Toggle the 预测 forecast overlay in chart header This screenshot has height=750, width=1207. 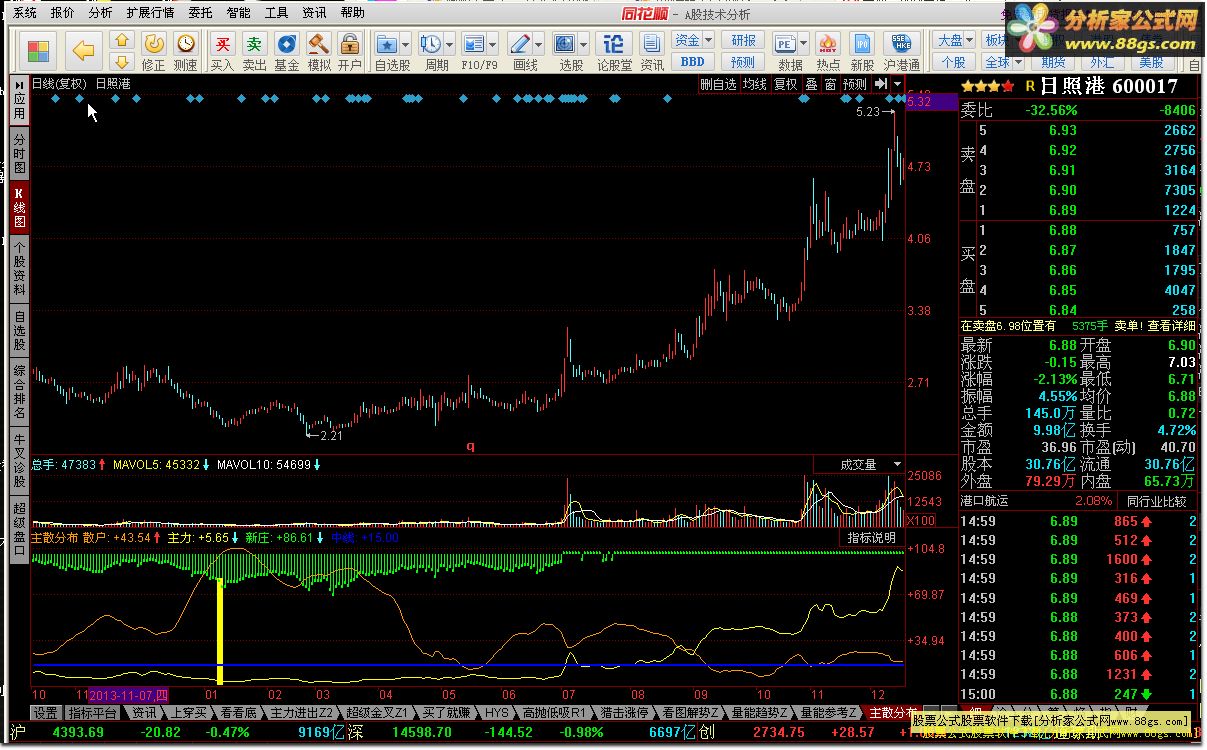855,84
